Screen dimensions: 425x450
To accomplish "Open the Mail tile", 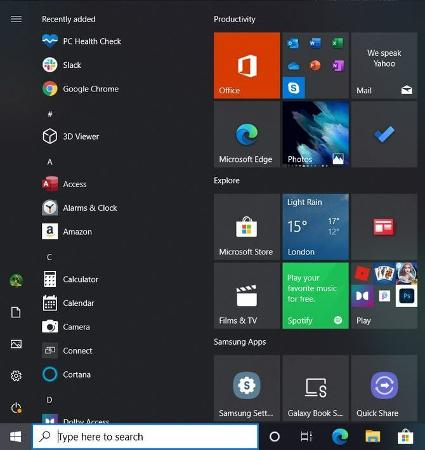I will click(384, 65).
